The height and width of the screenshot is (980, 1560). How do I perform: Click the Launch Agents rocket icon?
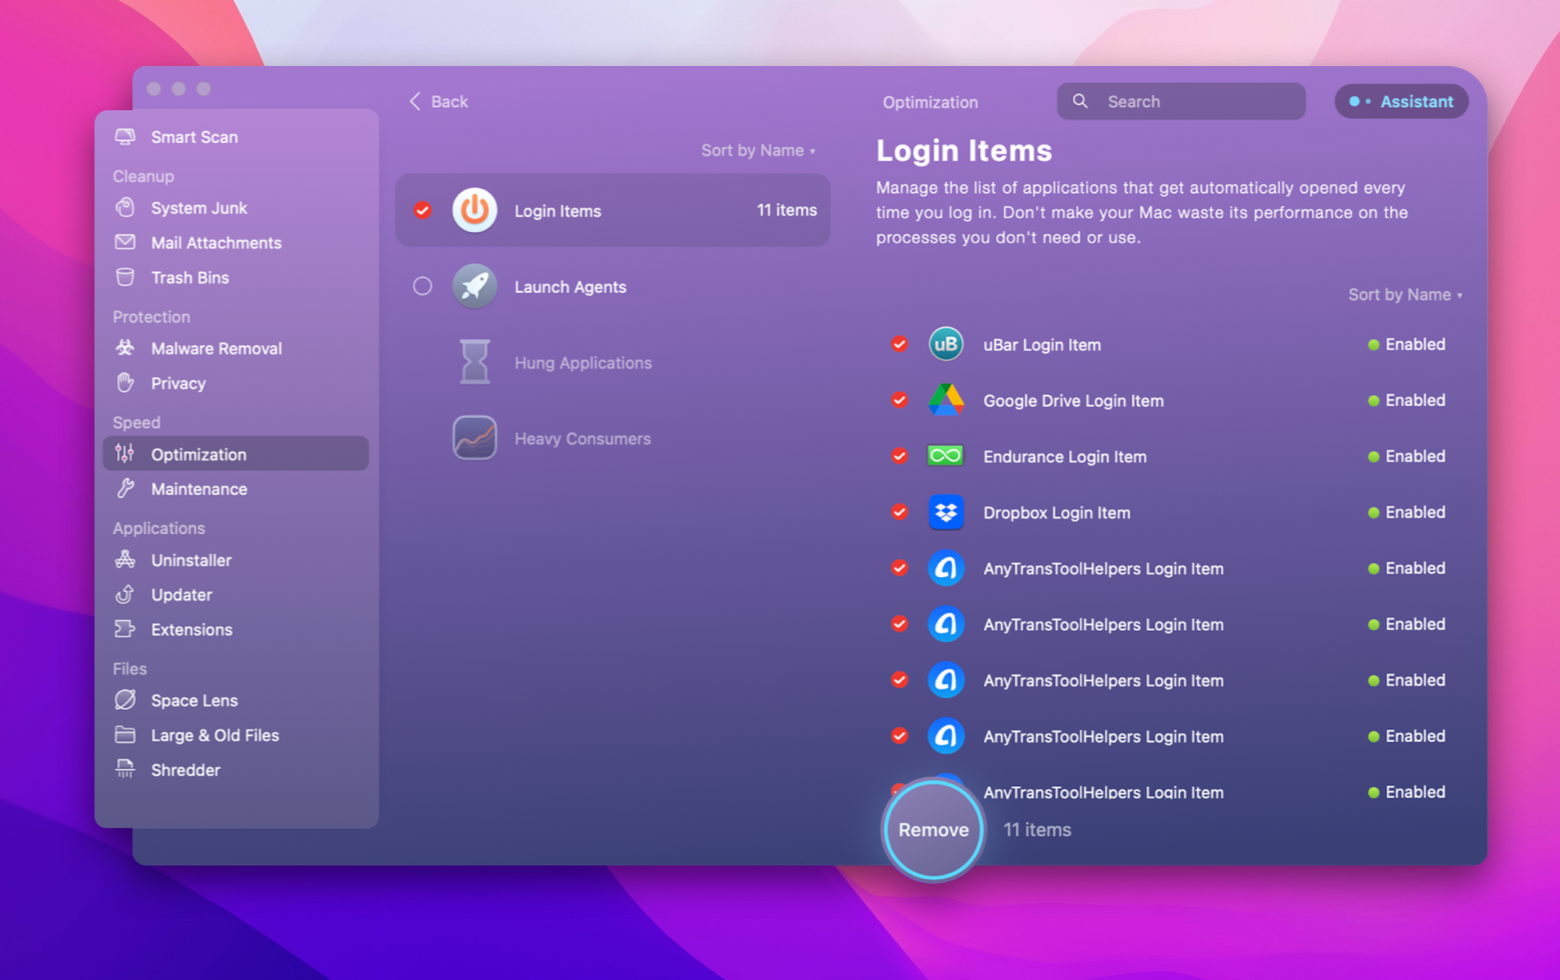coord(475,287)
